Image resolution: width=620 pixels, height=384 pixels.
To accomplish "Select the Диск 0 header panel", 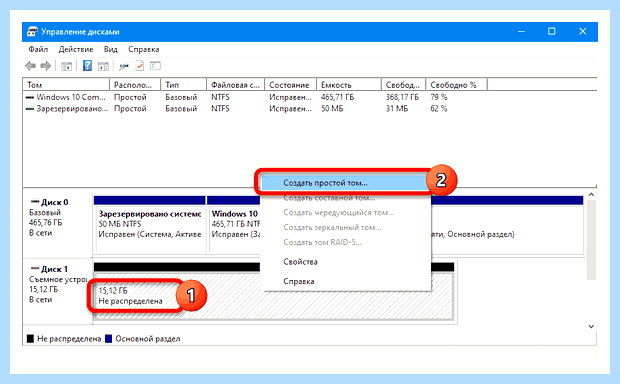I will coord(58,225).
